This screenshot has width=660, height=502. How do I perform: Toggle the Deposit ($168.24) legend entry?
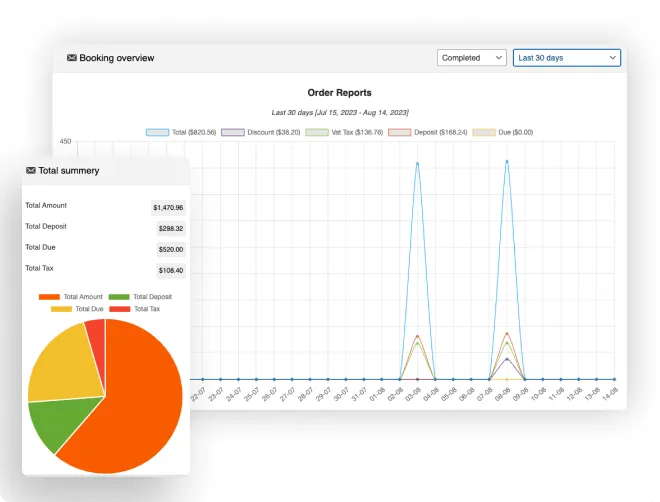[428, 132]
